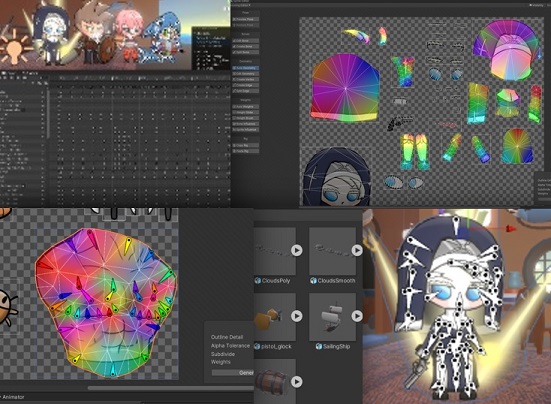The image size is (551, 404).
Task: Click the Copy Rig button
Action: tap(246, 145)
